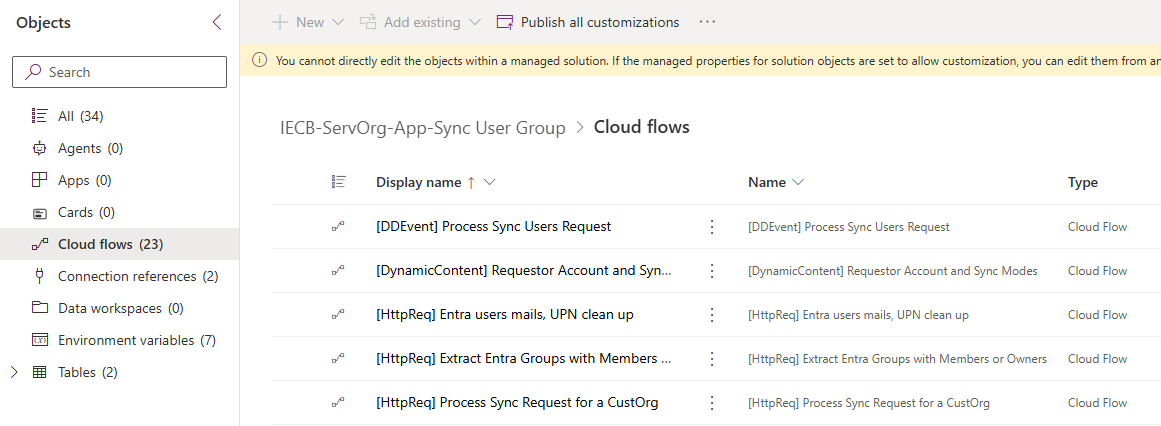Click the Connection references plug icon
This screenshot has height=426, width=1161.
(40, 276)
